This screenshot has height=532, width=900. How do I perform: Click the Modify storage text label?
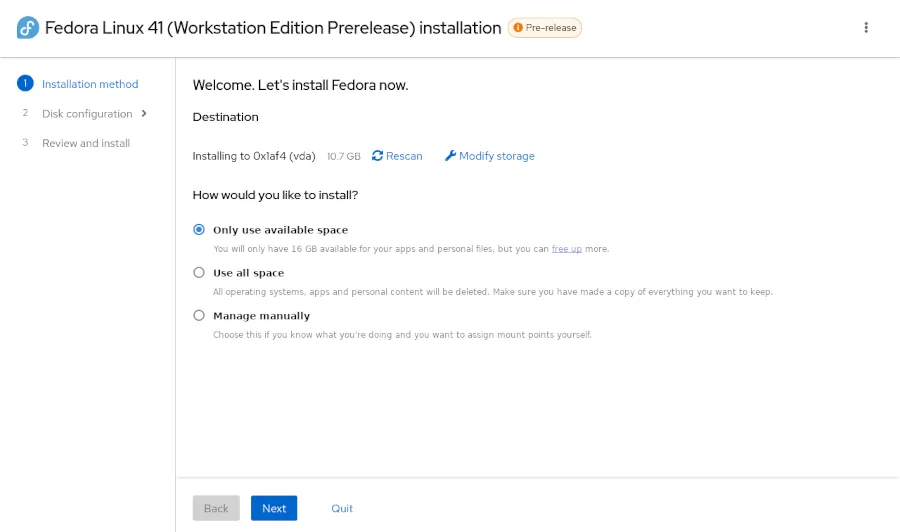point(497,156)
